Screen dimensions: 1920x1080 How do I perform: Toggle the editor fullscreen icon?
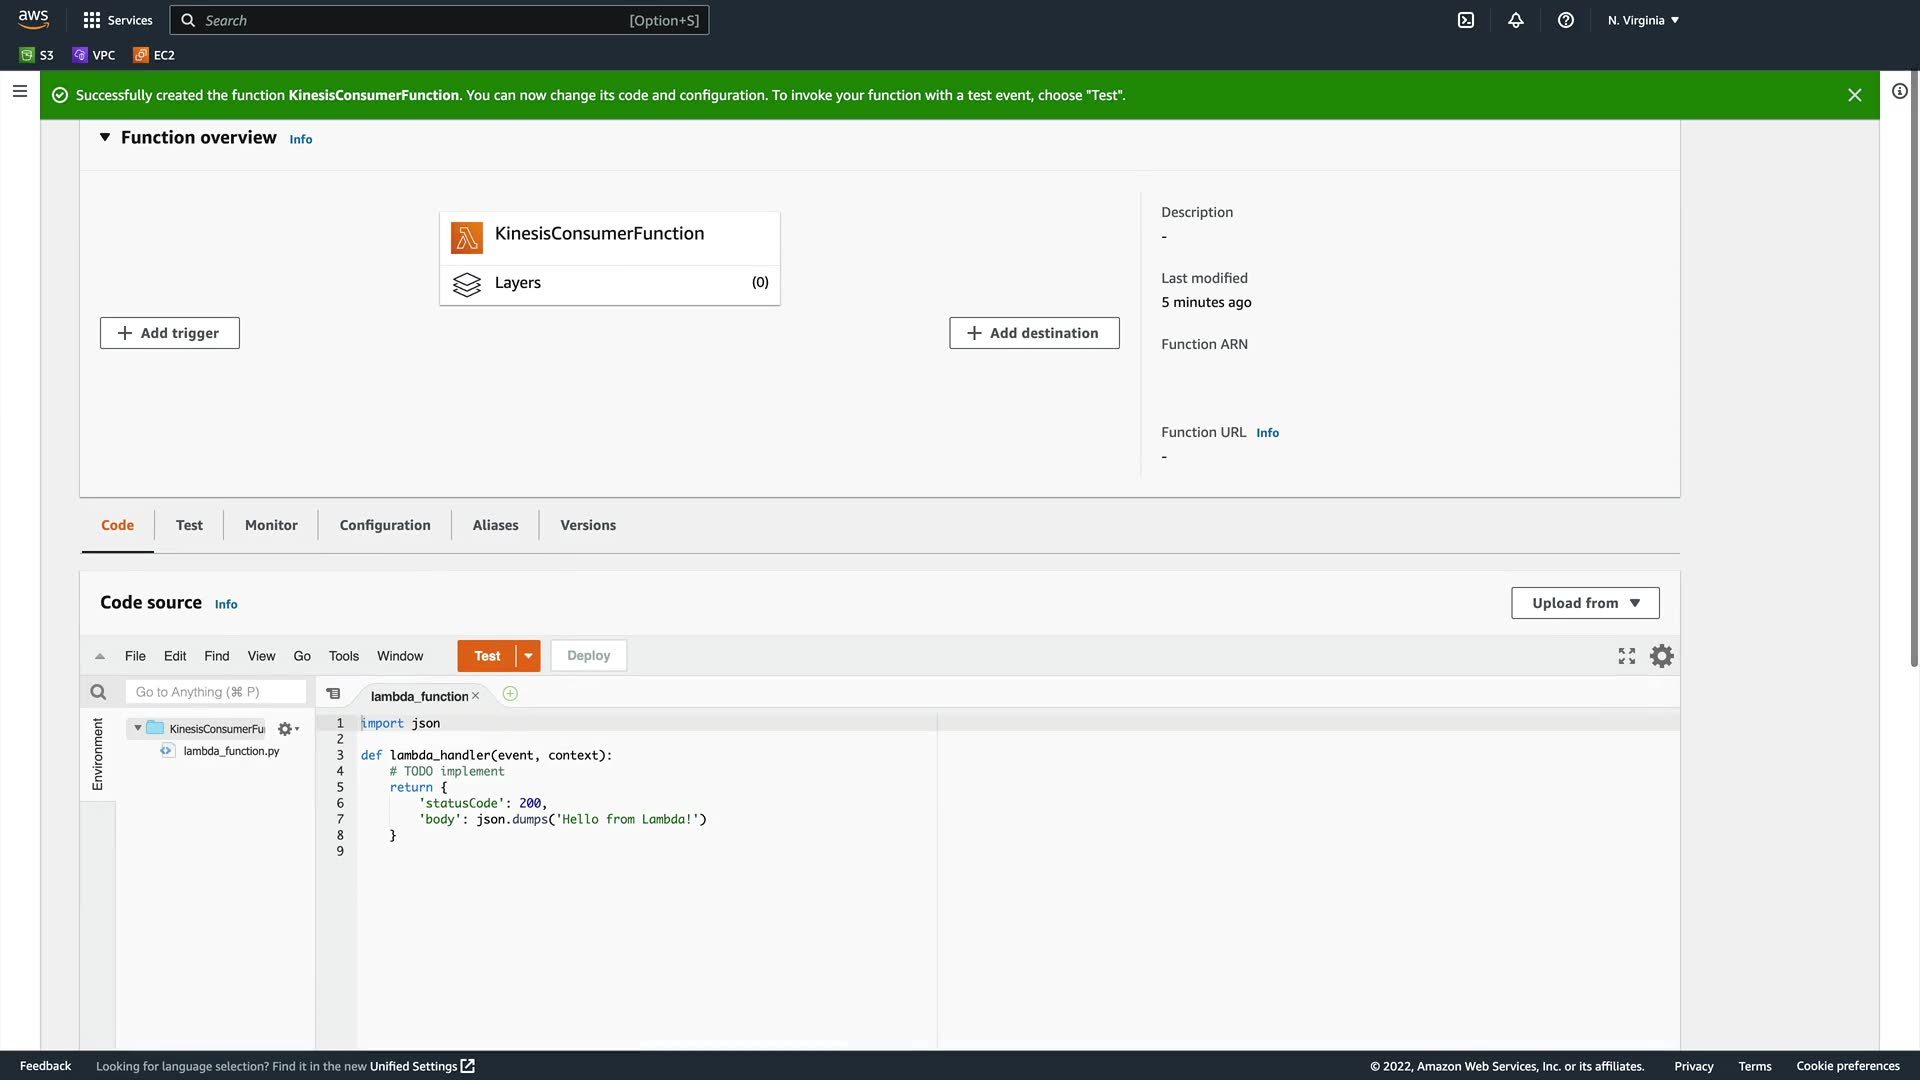coord(1627,656)
